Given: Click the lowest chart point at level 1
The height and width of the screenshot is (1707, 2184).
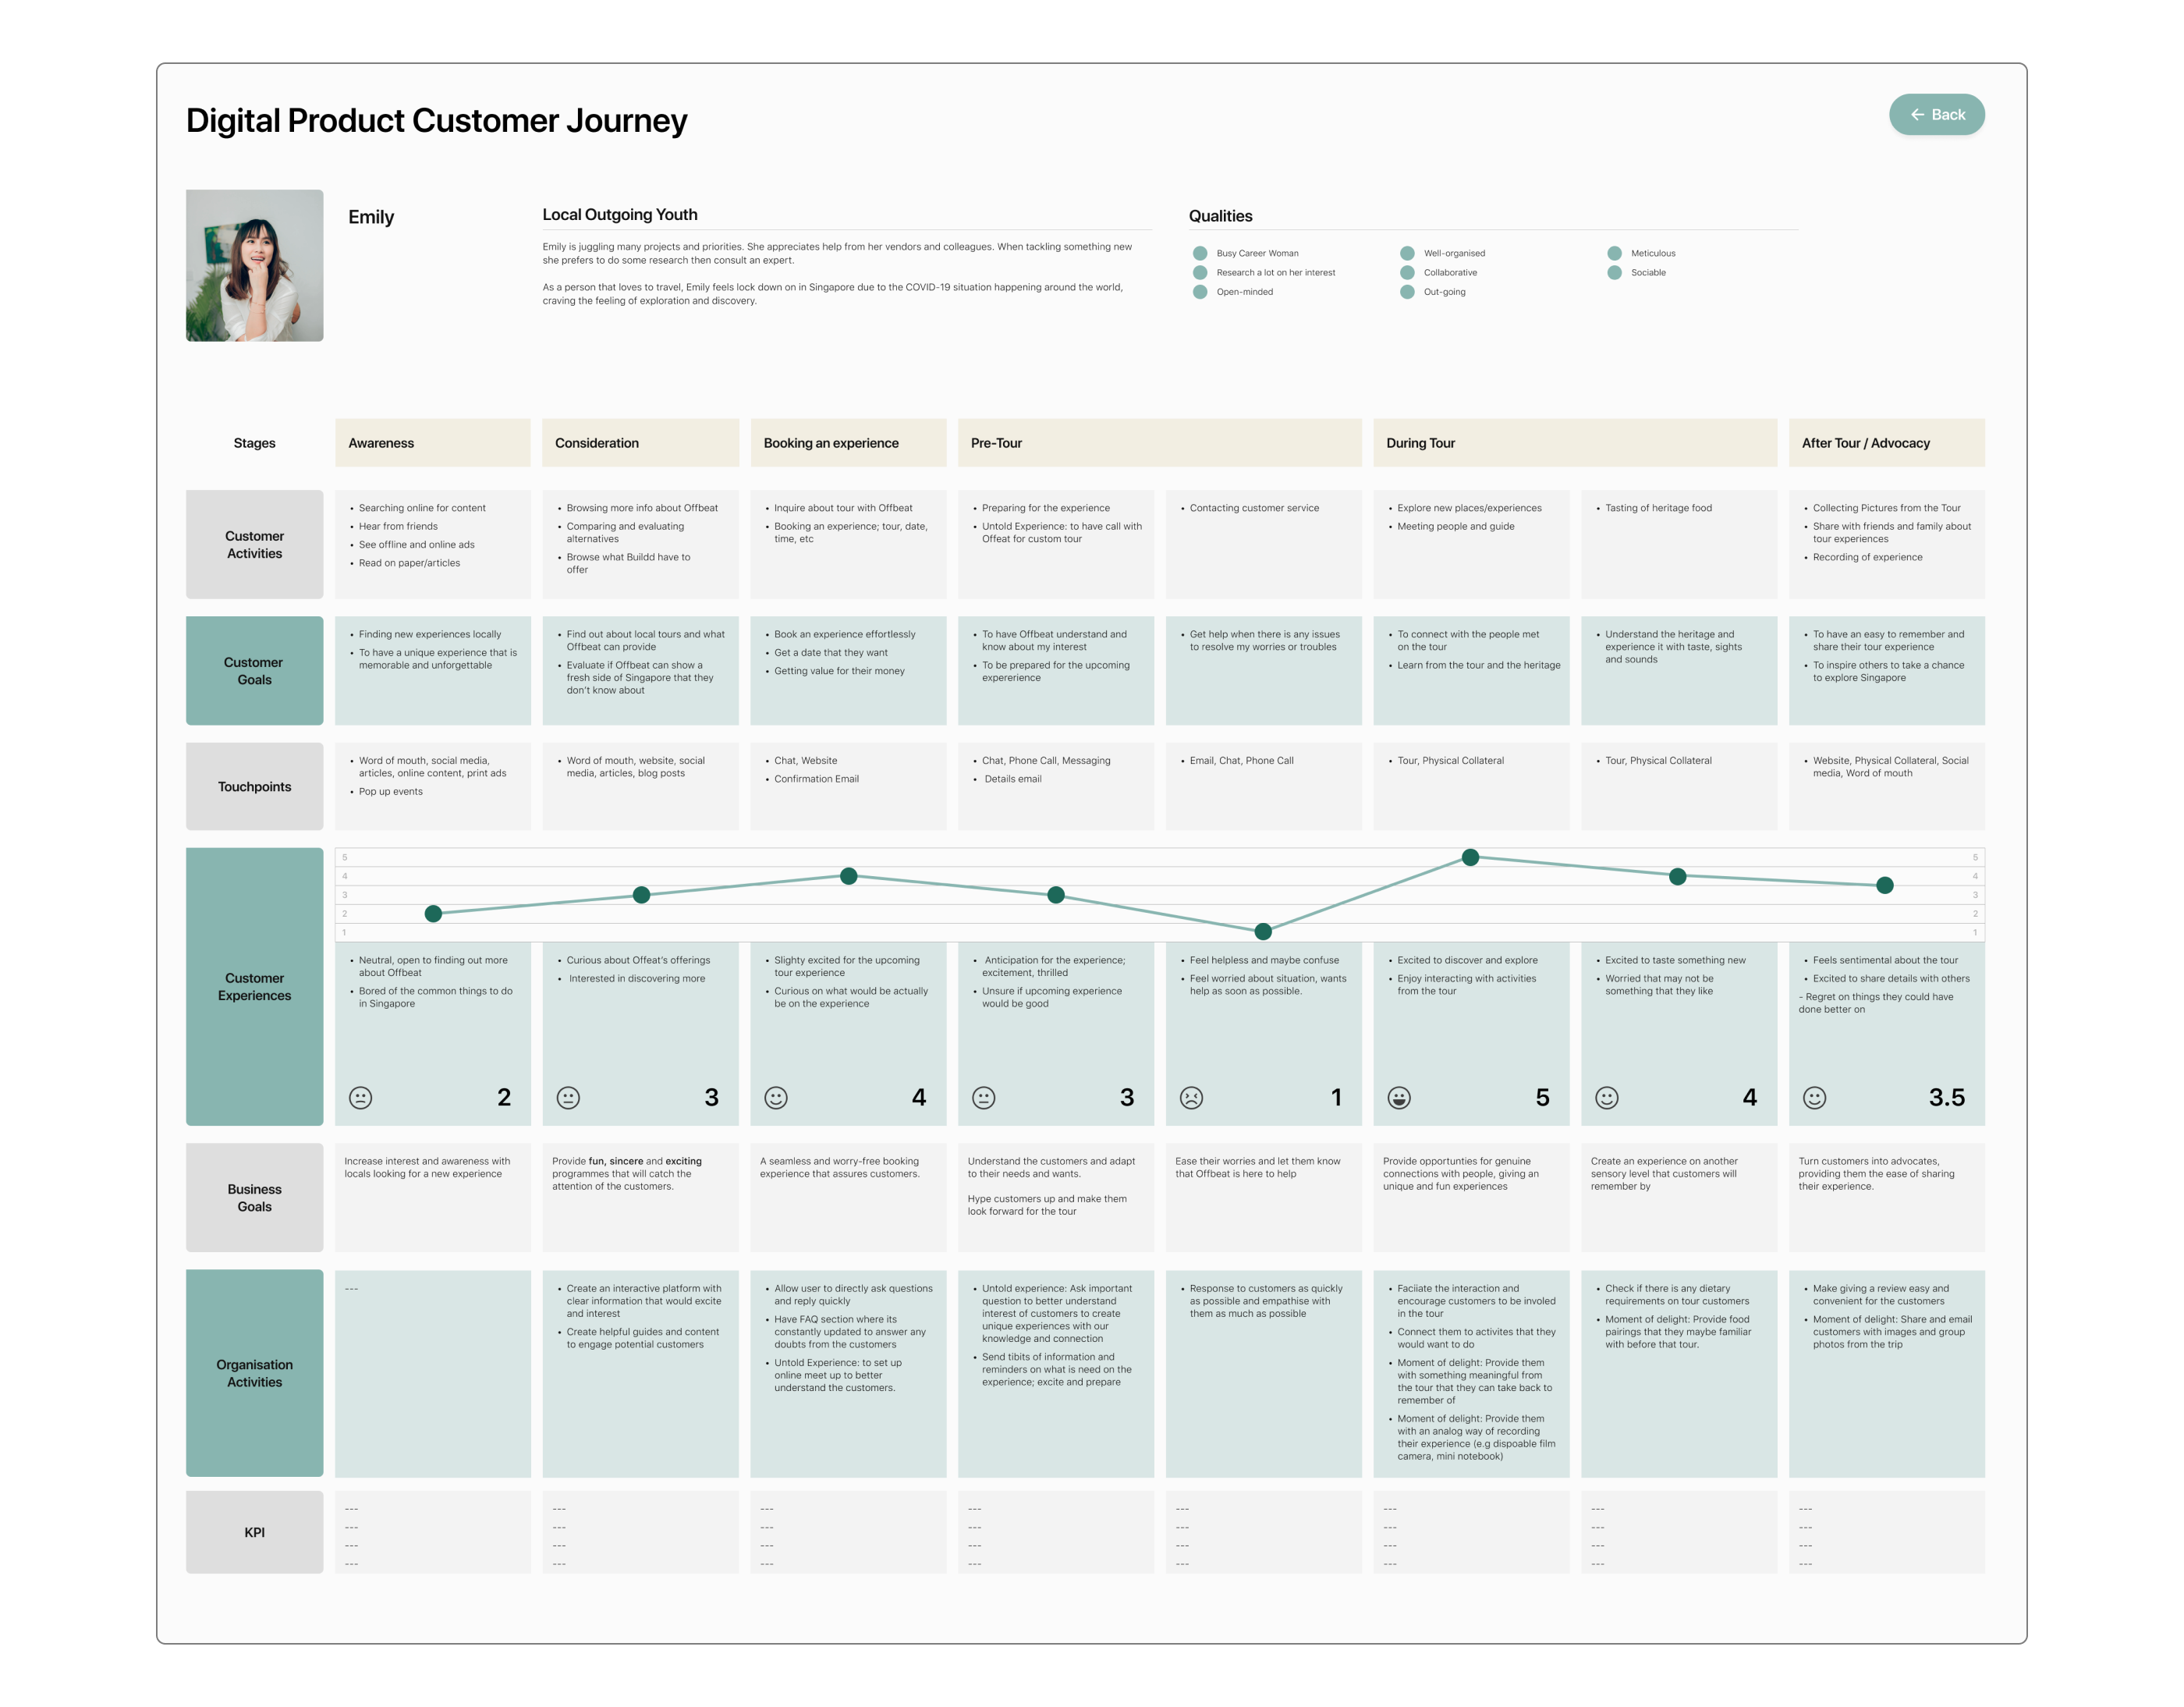Looking at the screenshot, I should point(1263,931).
